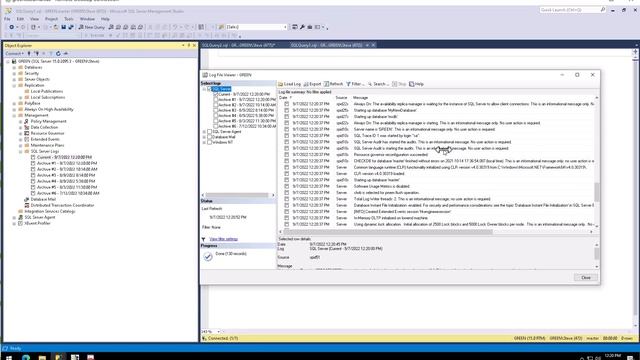Click the Save icon in main toolbar

pyautogui.click(x=63, y=27)
